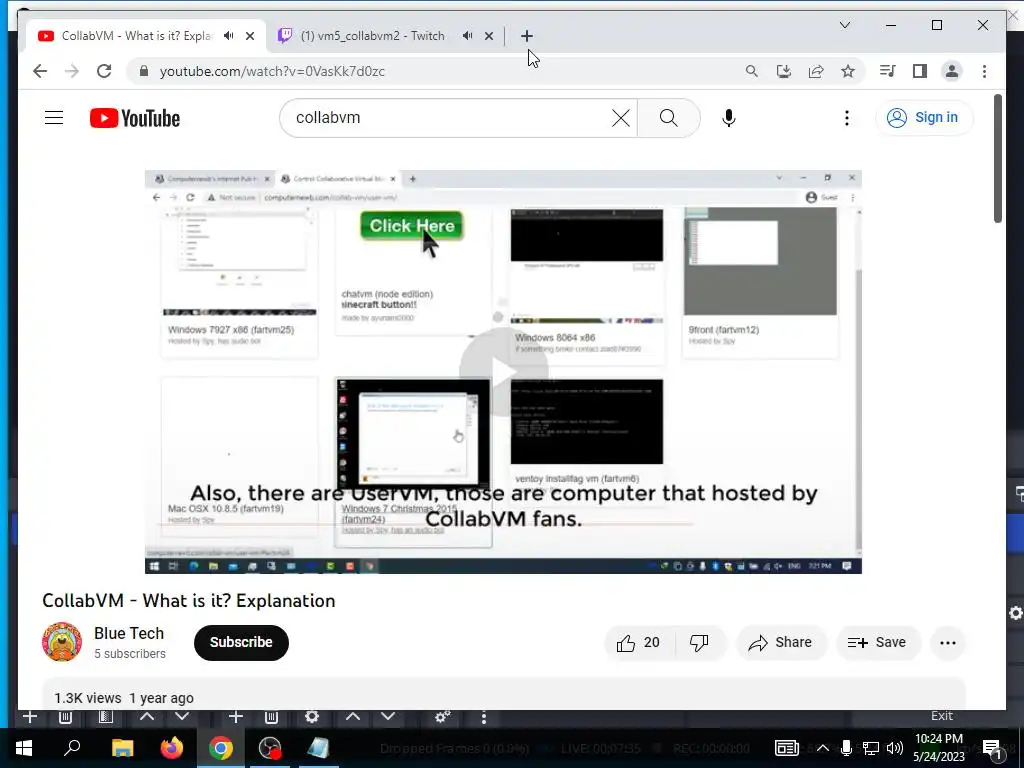Reload the YouTube page
1024x768 pixels.
[104, 71]
